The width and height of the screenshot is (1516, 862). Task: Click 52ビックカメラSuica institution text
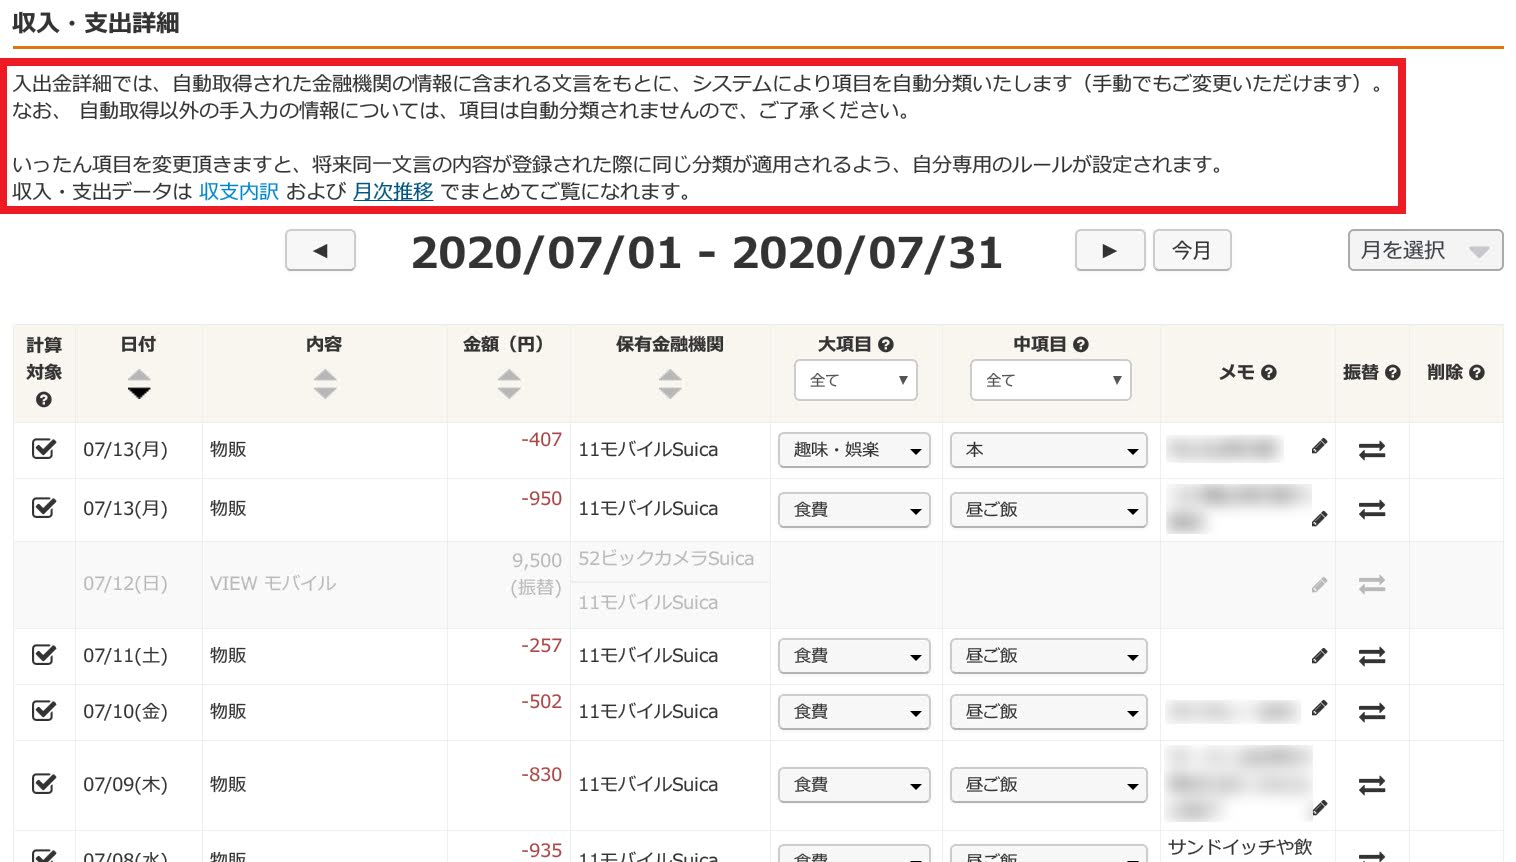click(x=666, y=558)
